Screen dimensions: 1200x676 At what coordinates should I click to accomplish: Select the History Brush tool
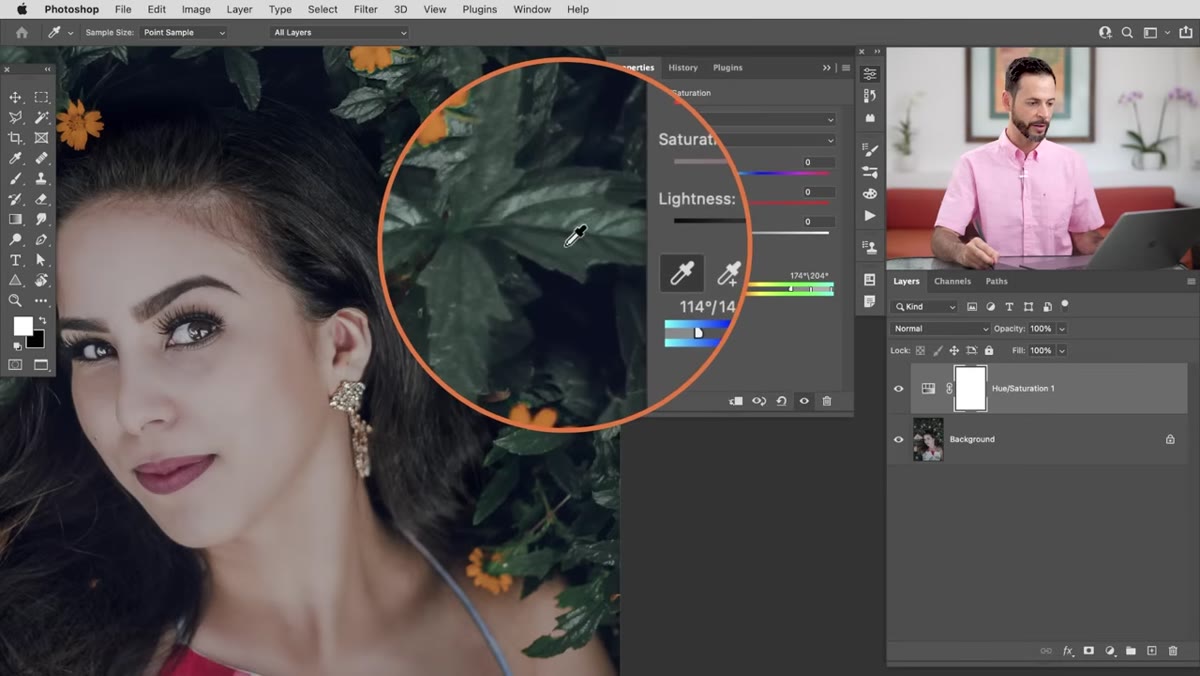point(15,199)
